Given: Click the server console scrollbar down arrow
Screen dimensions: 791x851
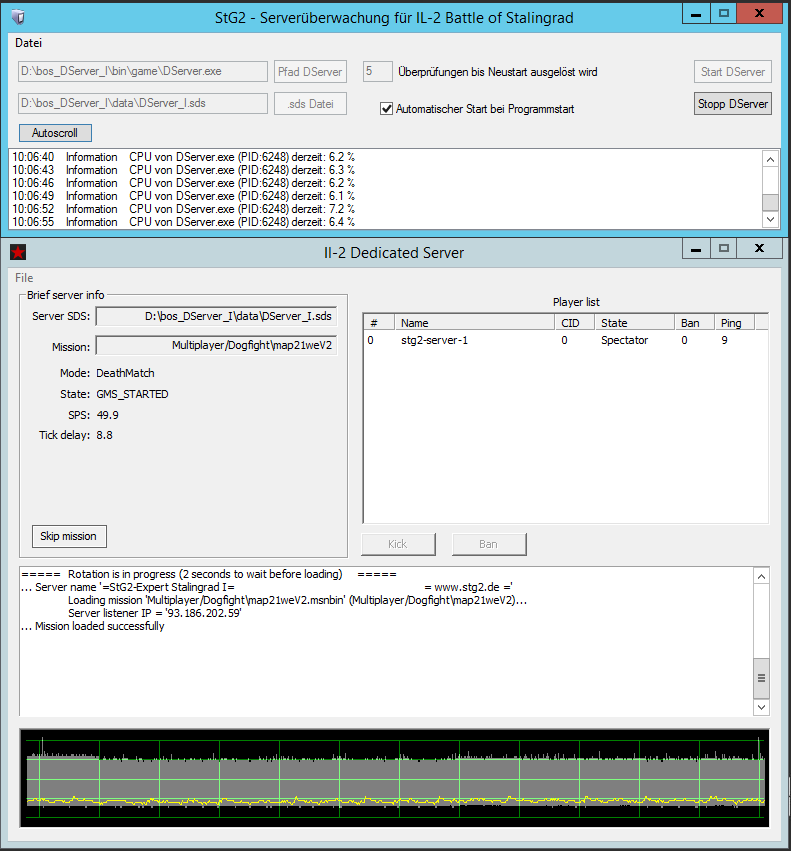Looking at the screenshot, I should point(761,707).
